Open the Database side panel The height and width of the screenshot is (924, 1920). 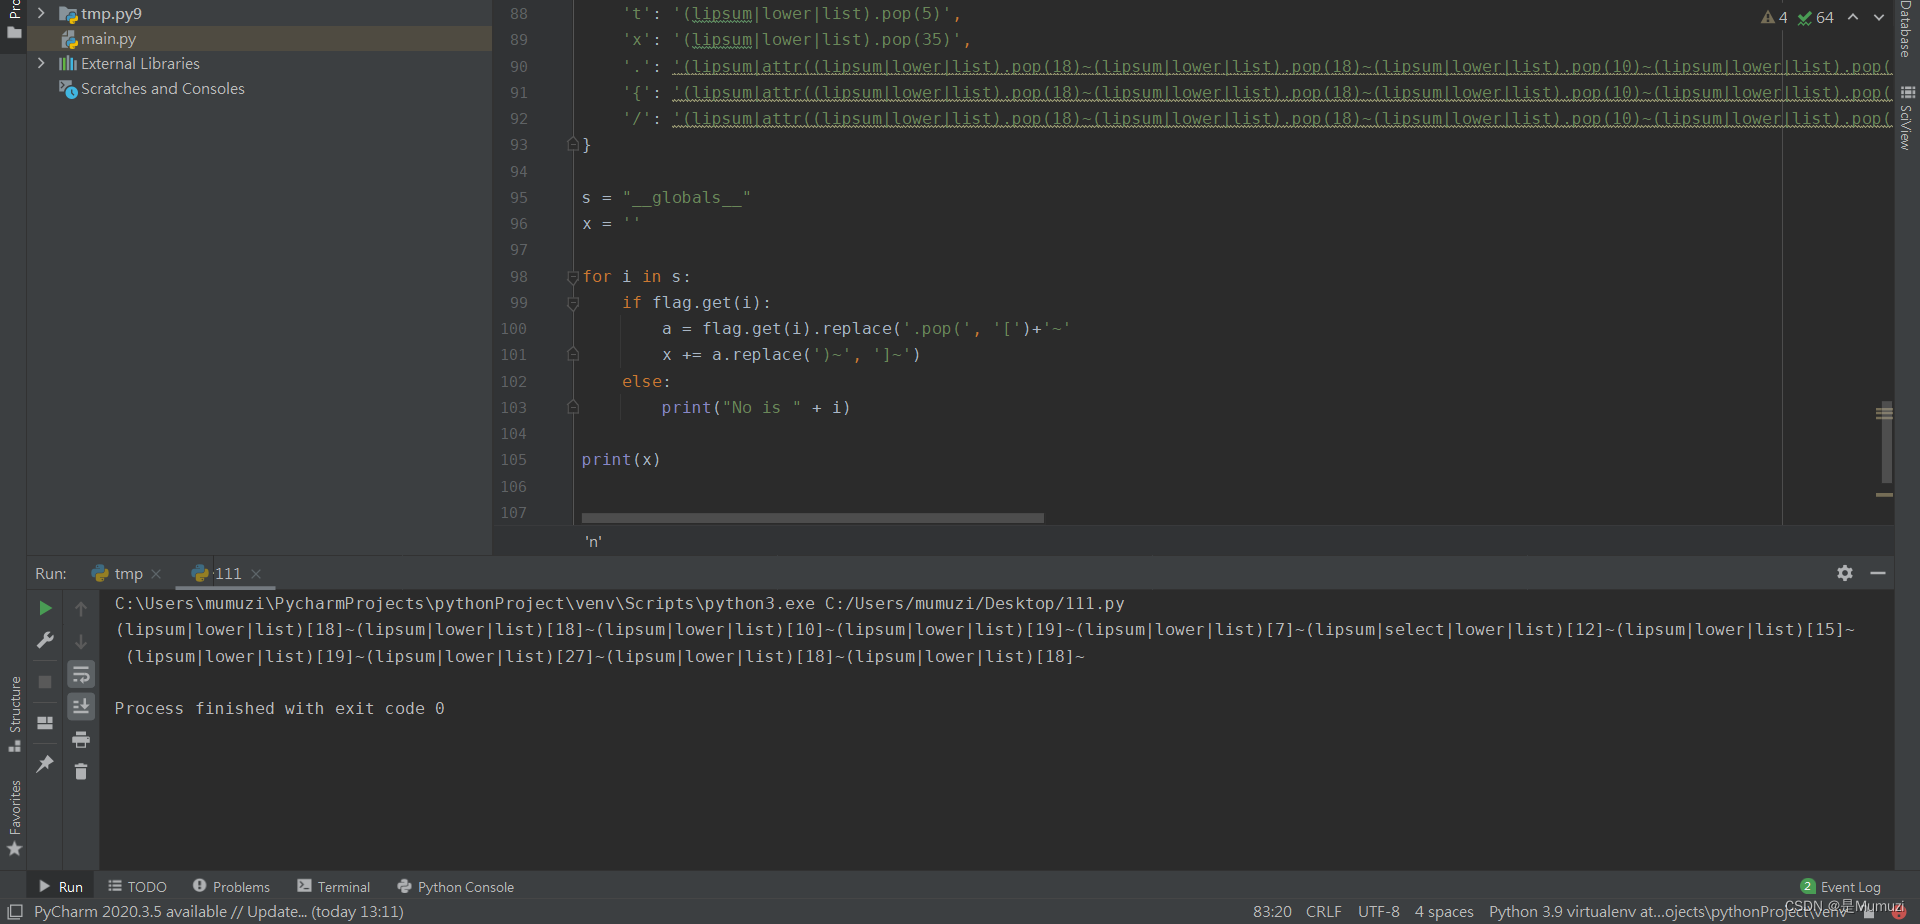pos(1906,28)
